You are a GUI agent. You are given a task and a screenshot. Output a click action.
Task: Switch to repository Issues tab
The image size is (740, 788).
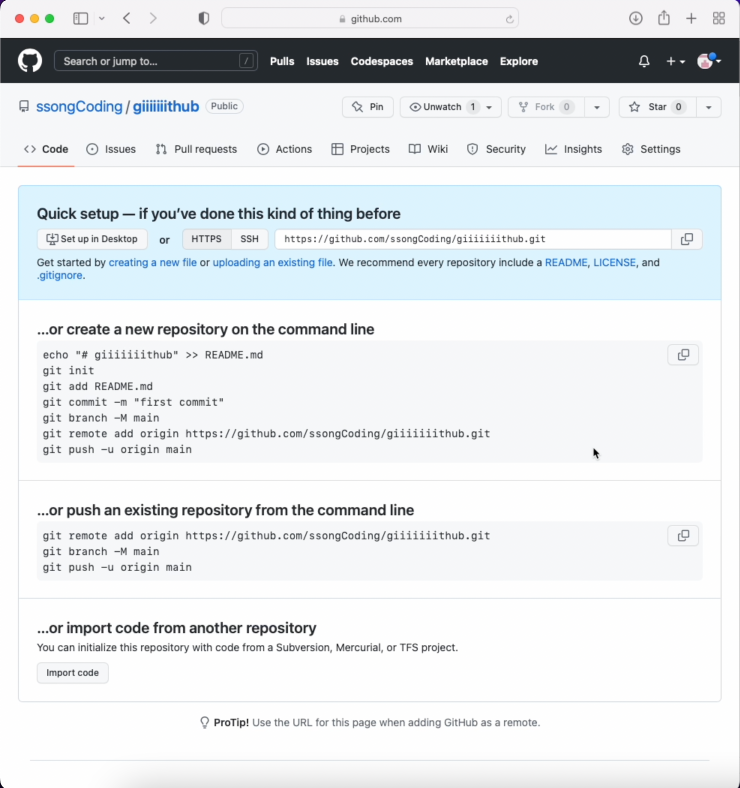[x=111, y=149]
